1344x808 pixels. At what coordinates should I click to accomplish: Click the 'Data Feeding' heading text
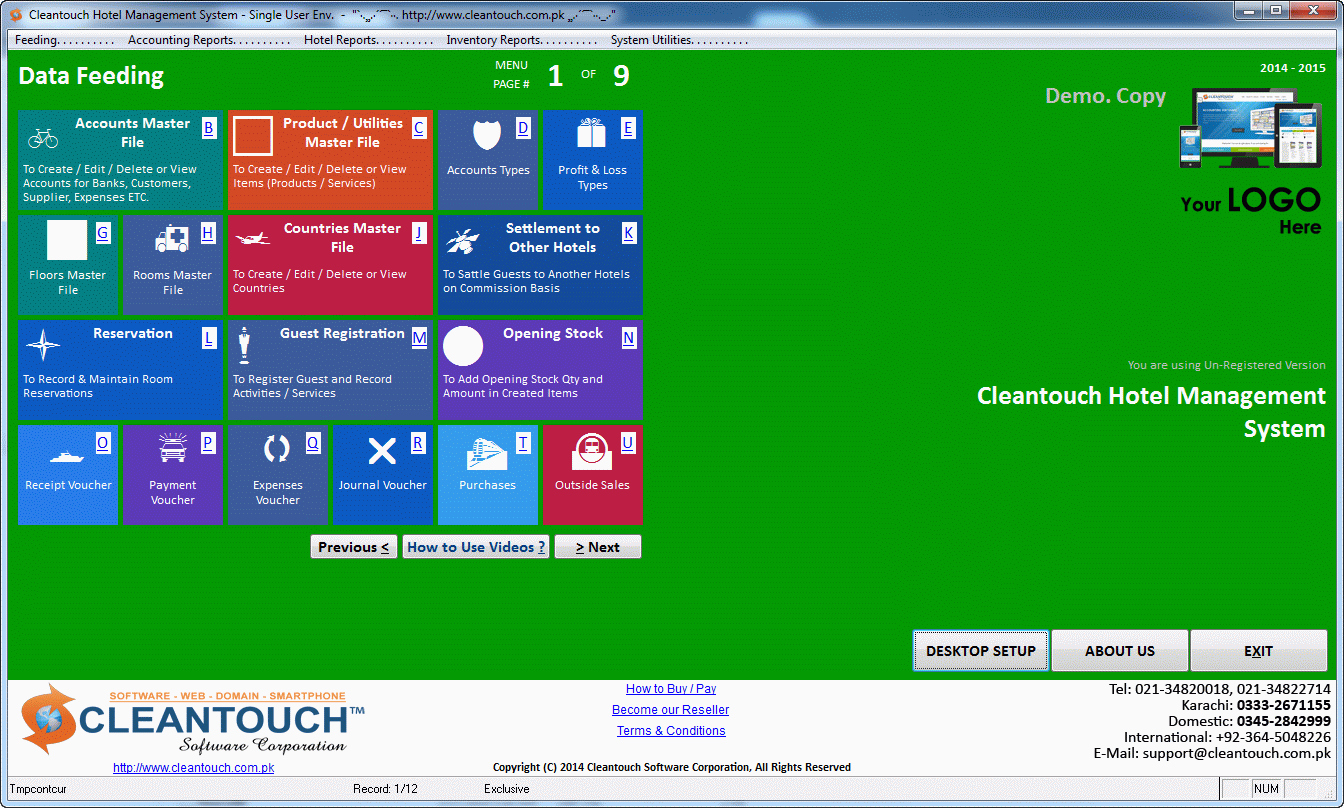click(x=91, y=76)
